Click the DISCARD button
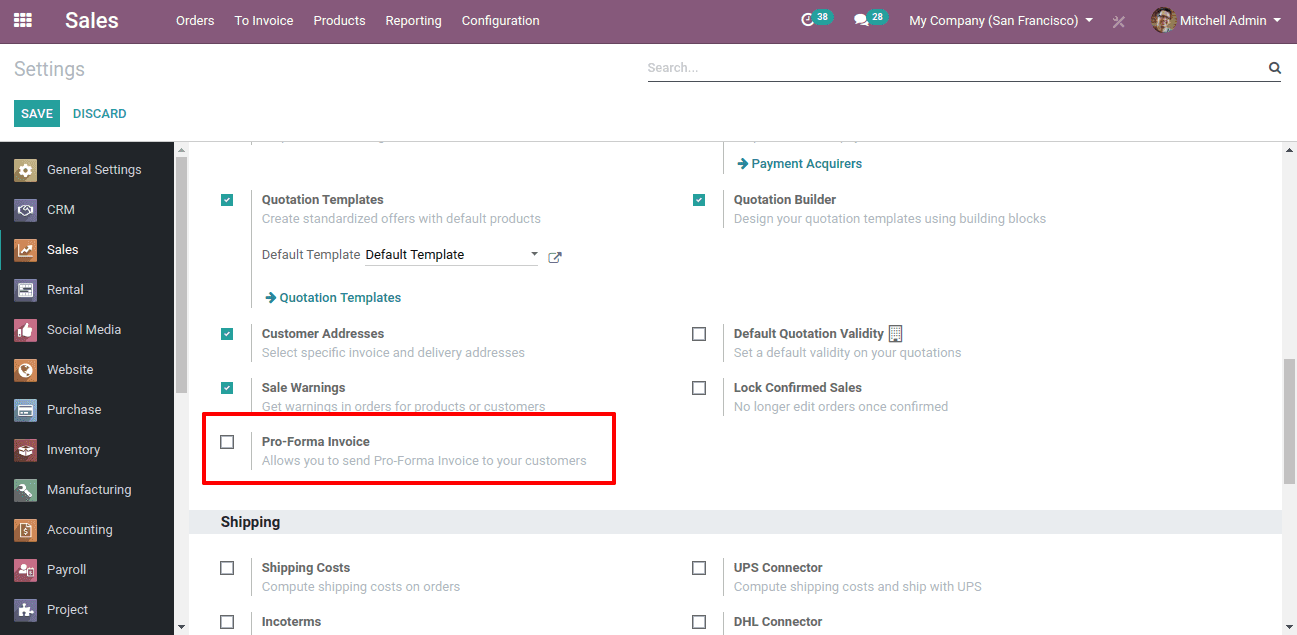 [100, 114]
